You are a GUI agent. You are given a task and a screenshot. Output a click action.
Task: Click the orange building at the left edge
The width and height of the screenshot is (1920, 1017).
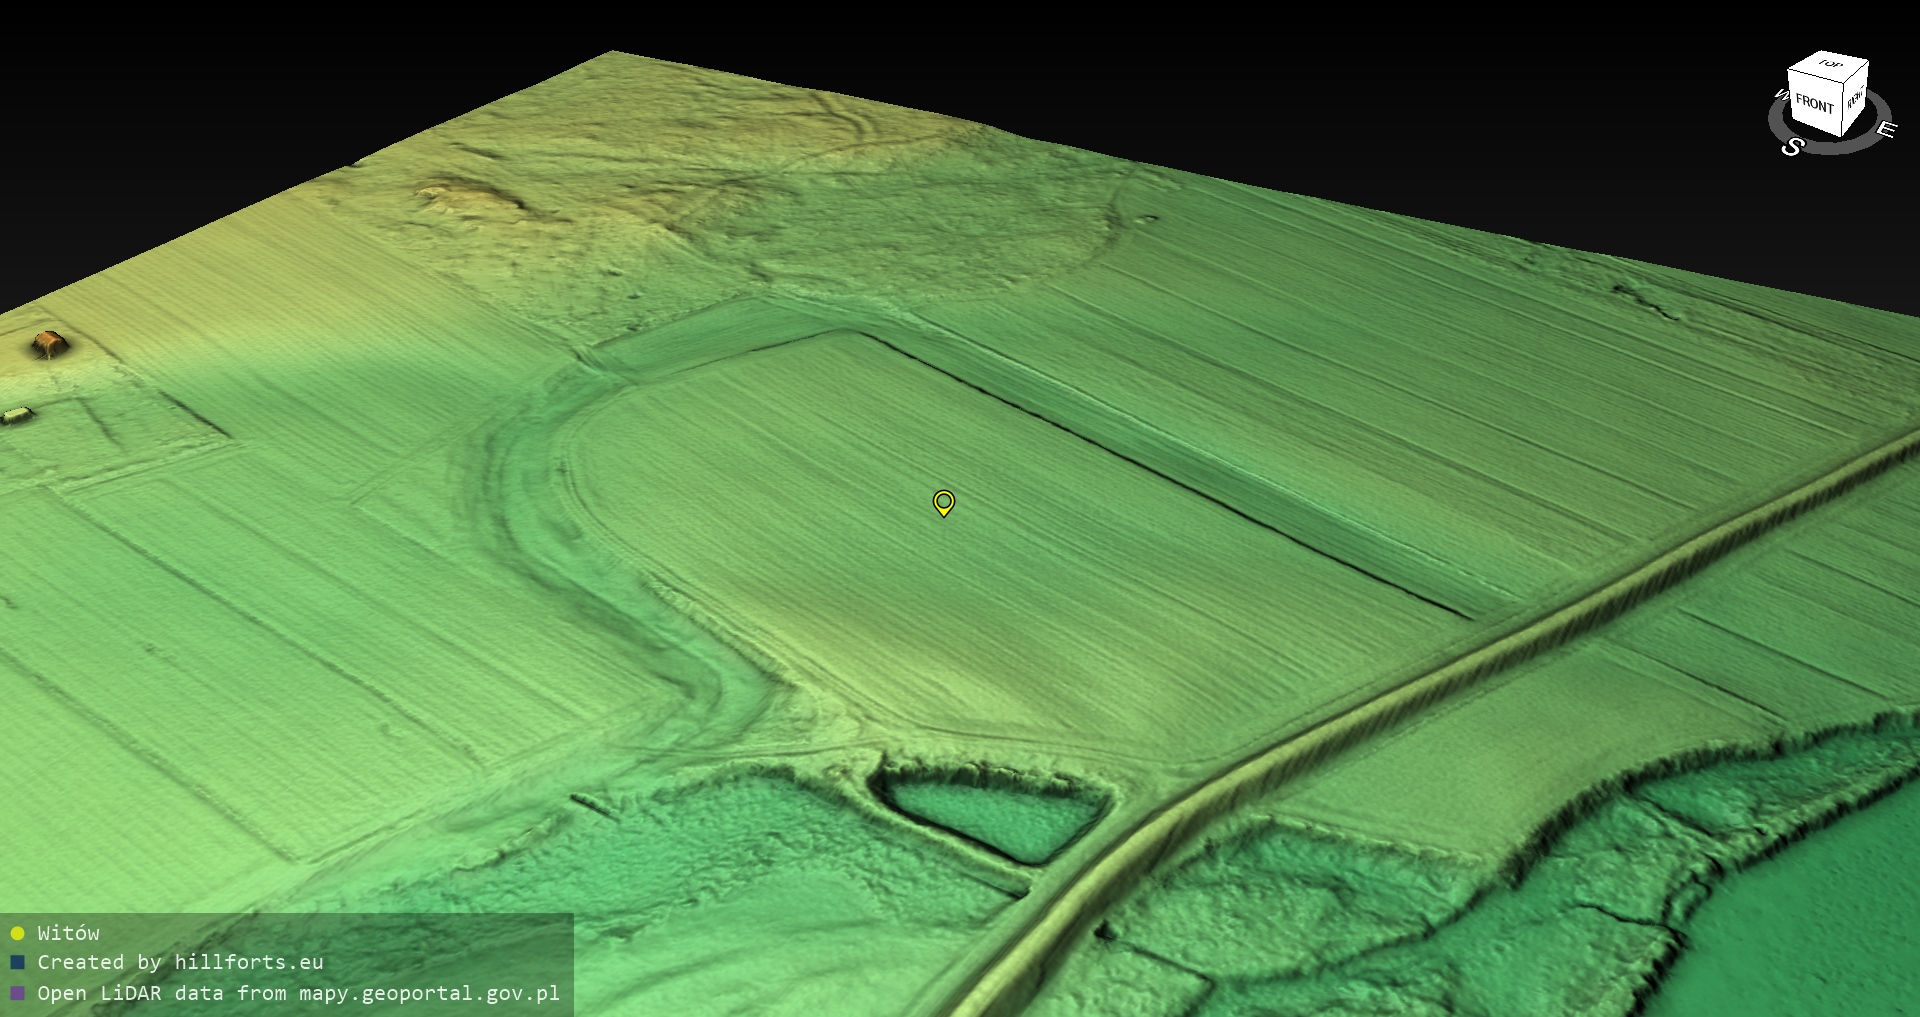(x=48, y=345)
